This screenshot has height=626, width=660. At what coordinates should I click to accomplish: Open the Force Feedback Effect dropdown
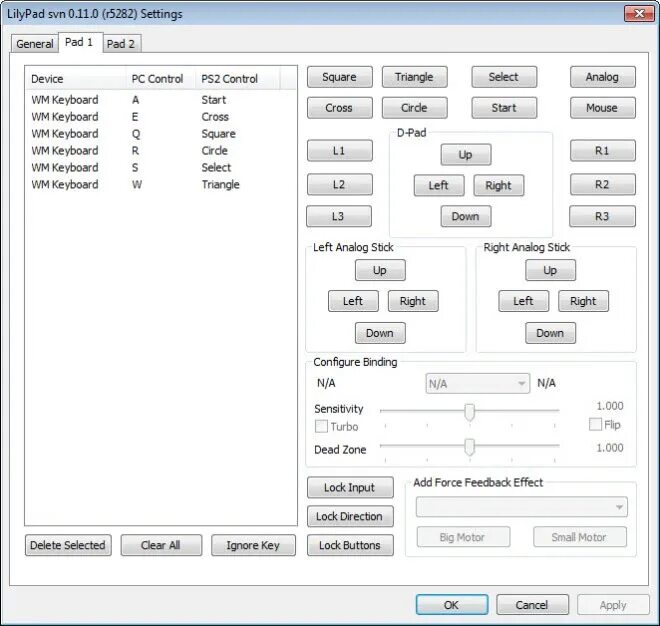point(522,507)
